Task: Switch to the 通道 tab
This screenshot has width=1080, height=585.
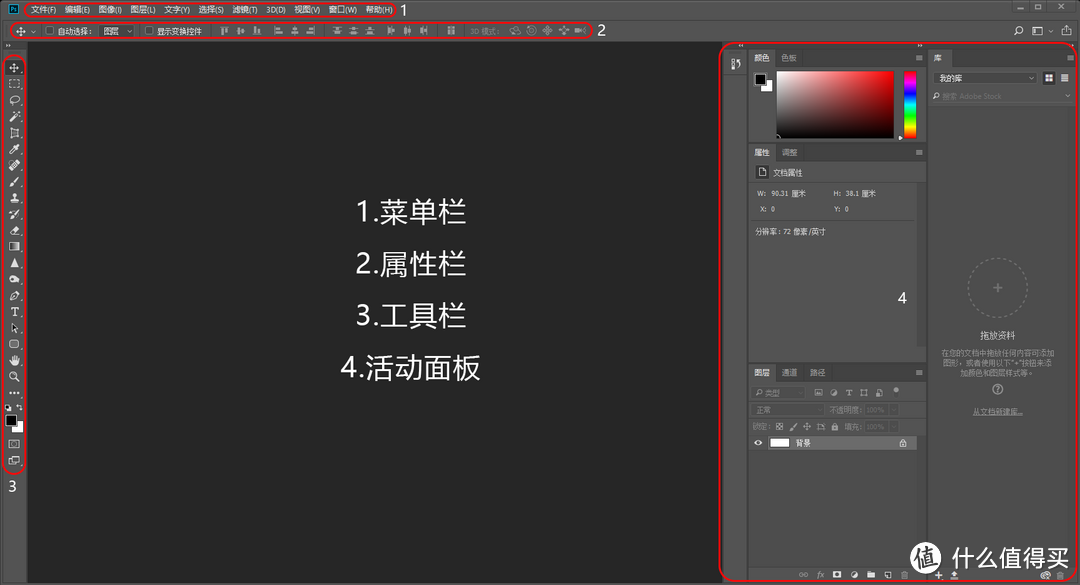Action: pos(789,372)
